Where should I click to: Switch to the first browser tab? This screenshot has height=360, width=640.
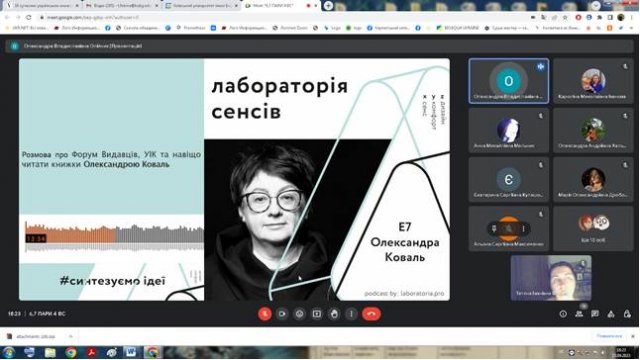pyautogui.click(x=41, y=6)
